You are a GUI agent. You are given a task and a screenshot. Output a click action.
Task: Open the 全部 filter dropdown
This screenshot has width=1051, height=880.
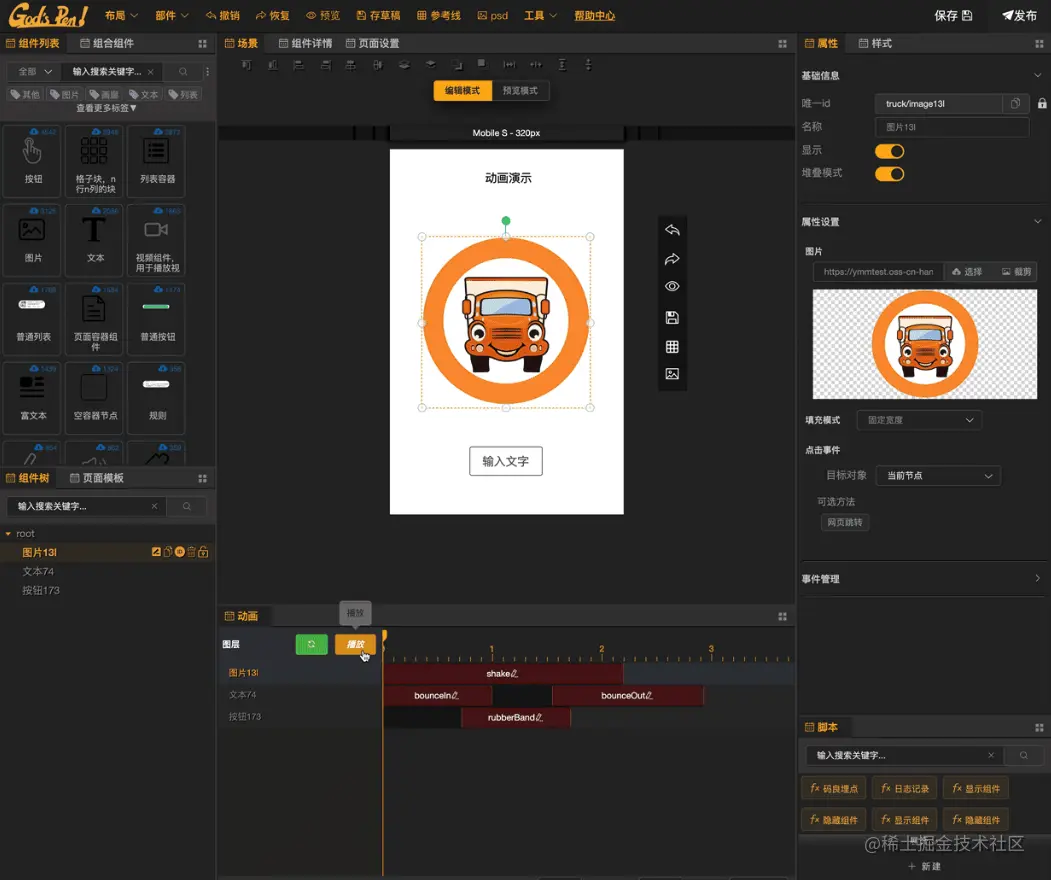(x=35, y=72)
